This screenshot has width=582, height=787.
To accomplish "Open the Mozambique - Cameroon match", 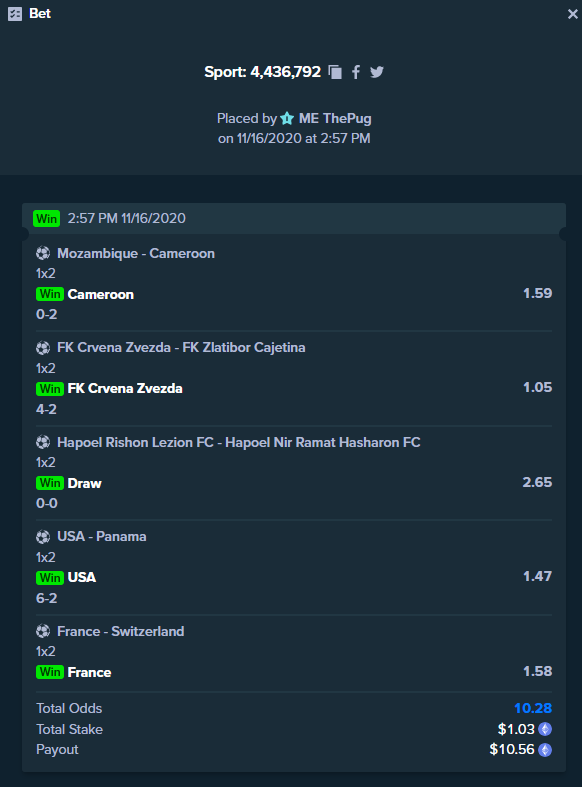I will click(136, 253).
